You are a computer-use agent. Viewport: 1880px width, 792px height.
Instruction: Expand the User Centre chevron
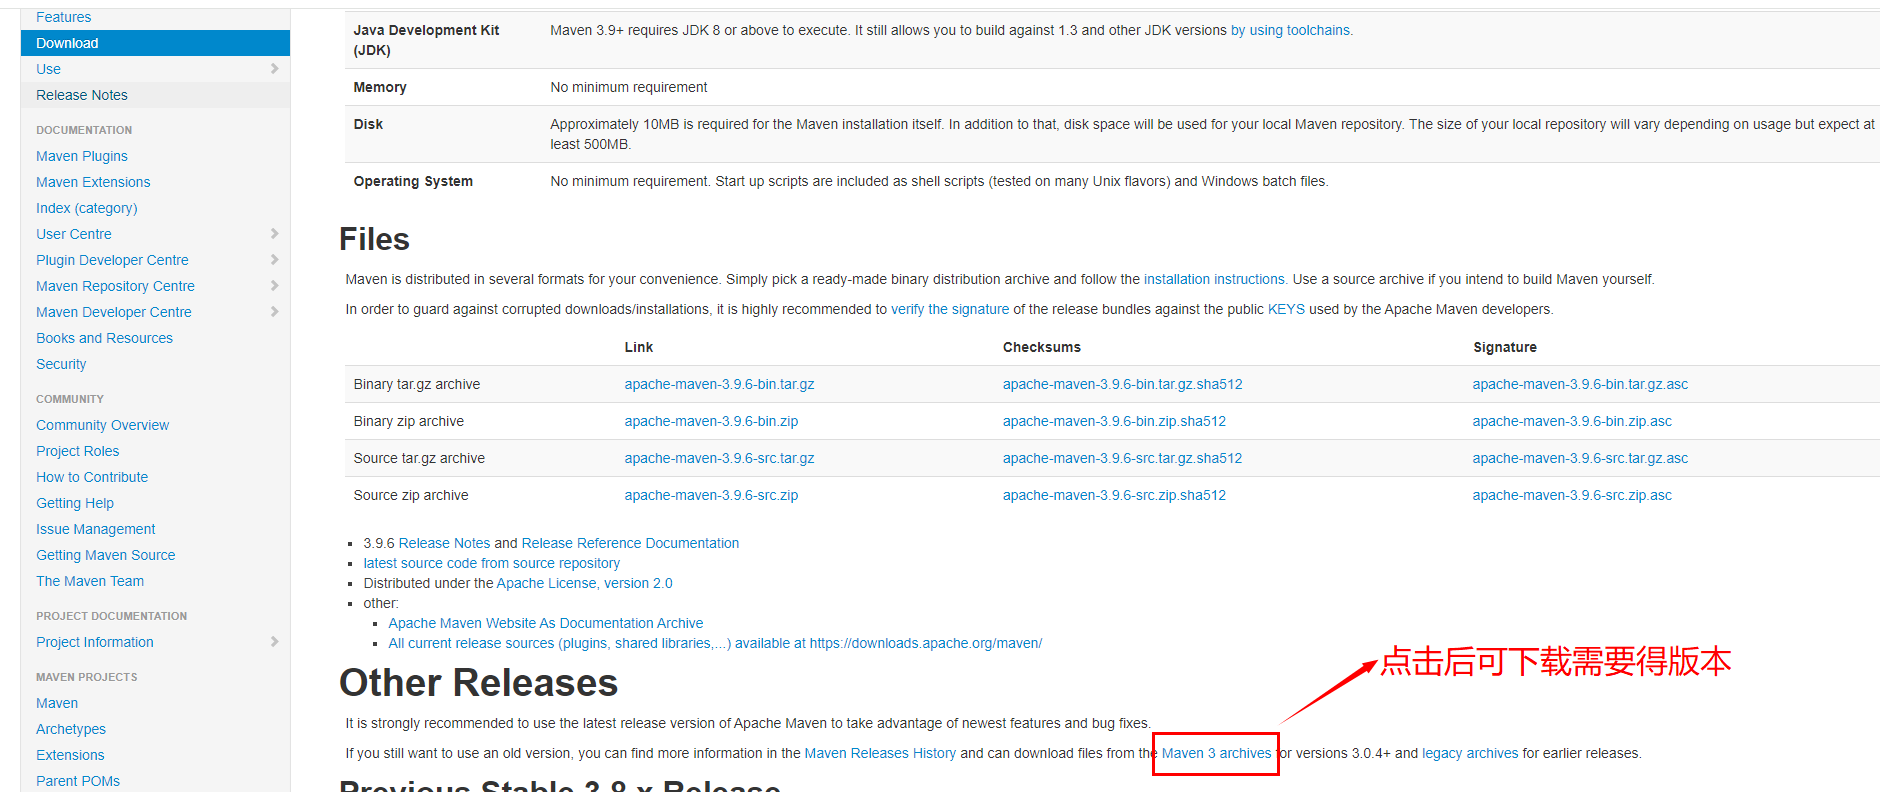point(274,233)
